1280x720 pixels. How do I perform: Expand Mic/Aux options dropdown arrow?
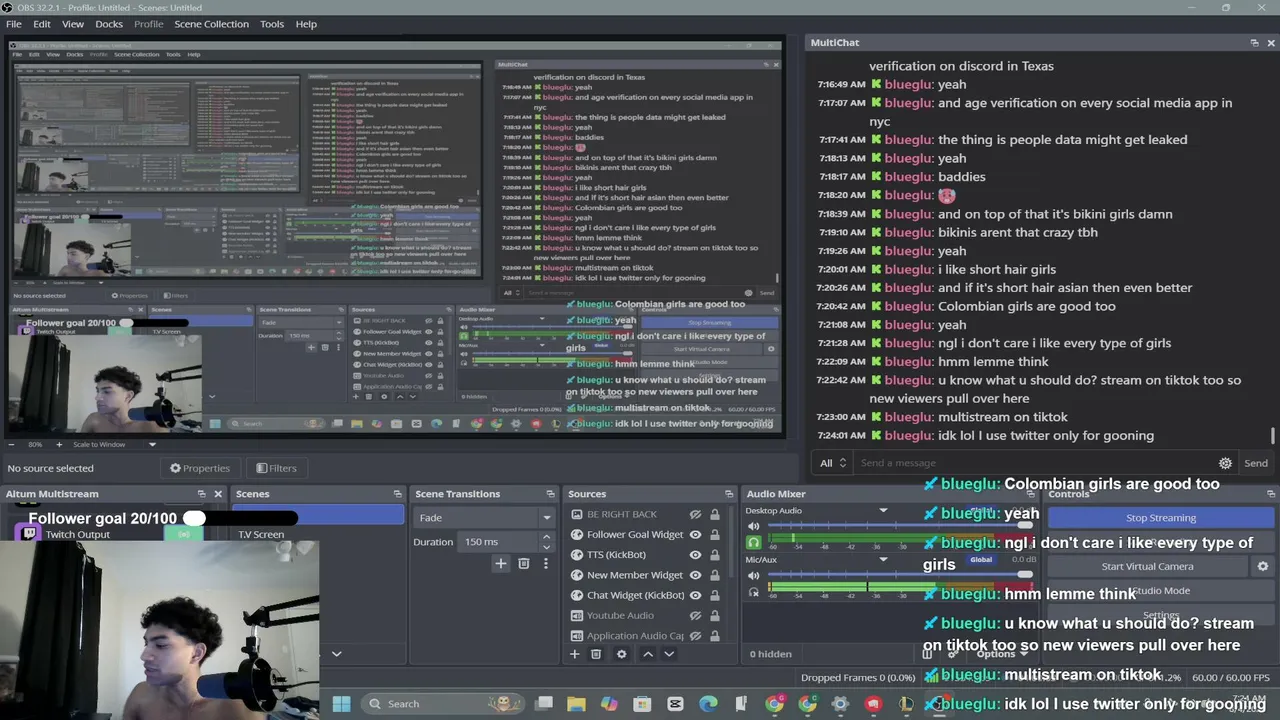[x=883, y=560]
